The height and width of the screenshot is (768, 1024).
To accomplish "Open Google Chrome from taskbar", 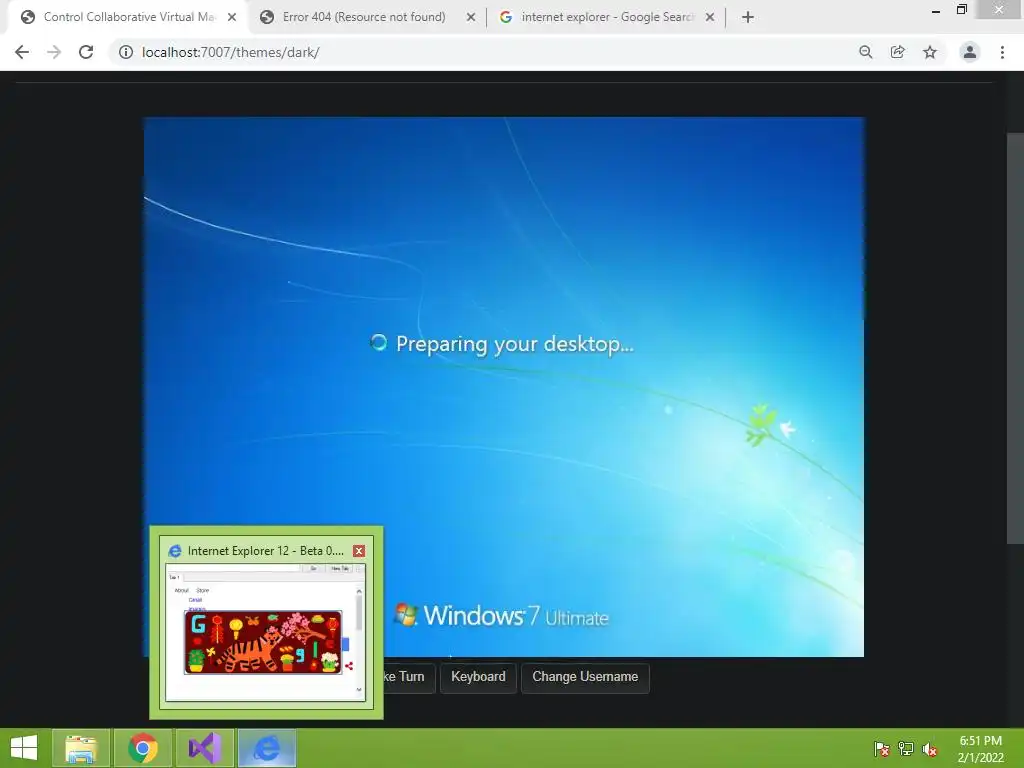I will pyautogui.click(x=143, y=748).
